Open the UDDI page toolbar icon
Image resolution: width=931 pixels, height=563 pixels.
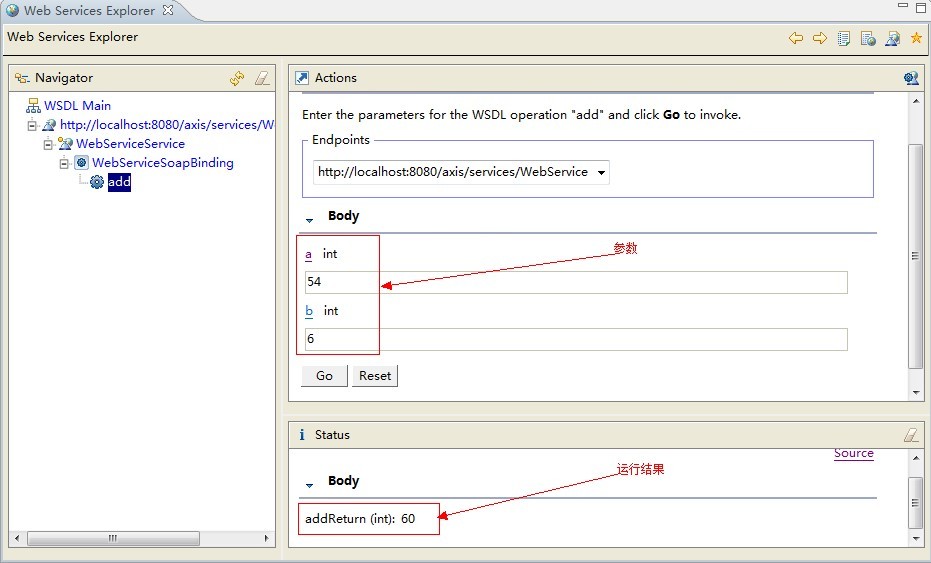coord(844,38)
